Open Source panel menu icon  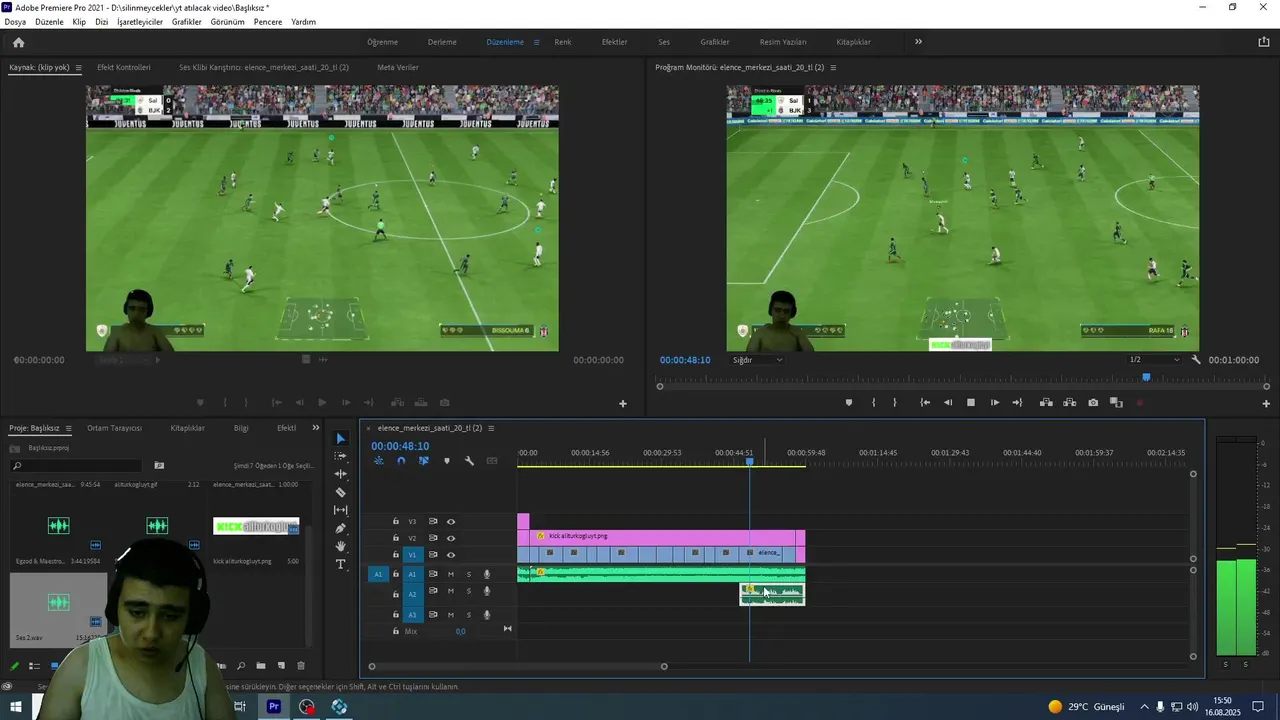(78, 67)
